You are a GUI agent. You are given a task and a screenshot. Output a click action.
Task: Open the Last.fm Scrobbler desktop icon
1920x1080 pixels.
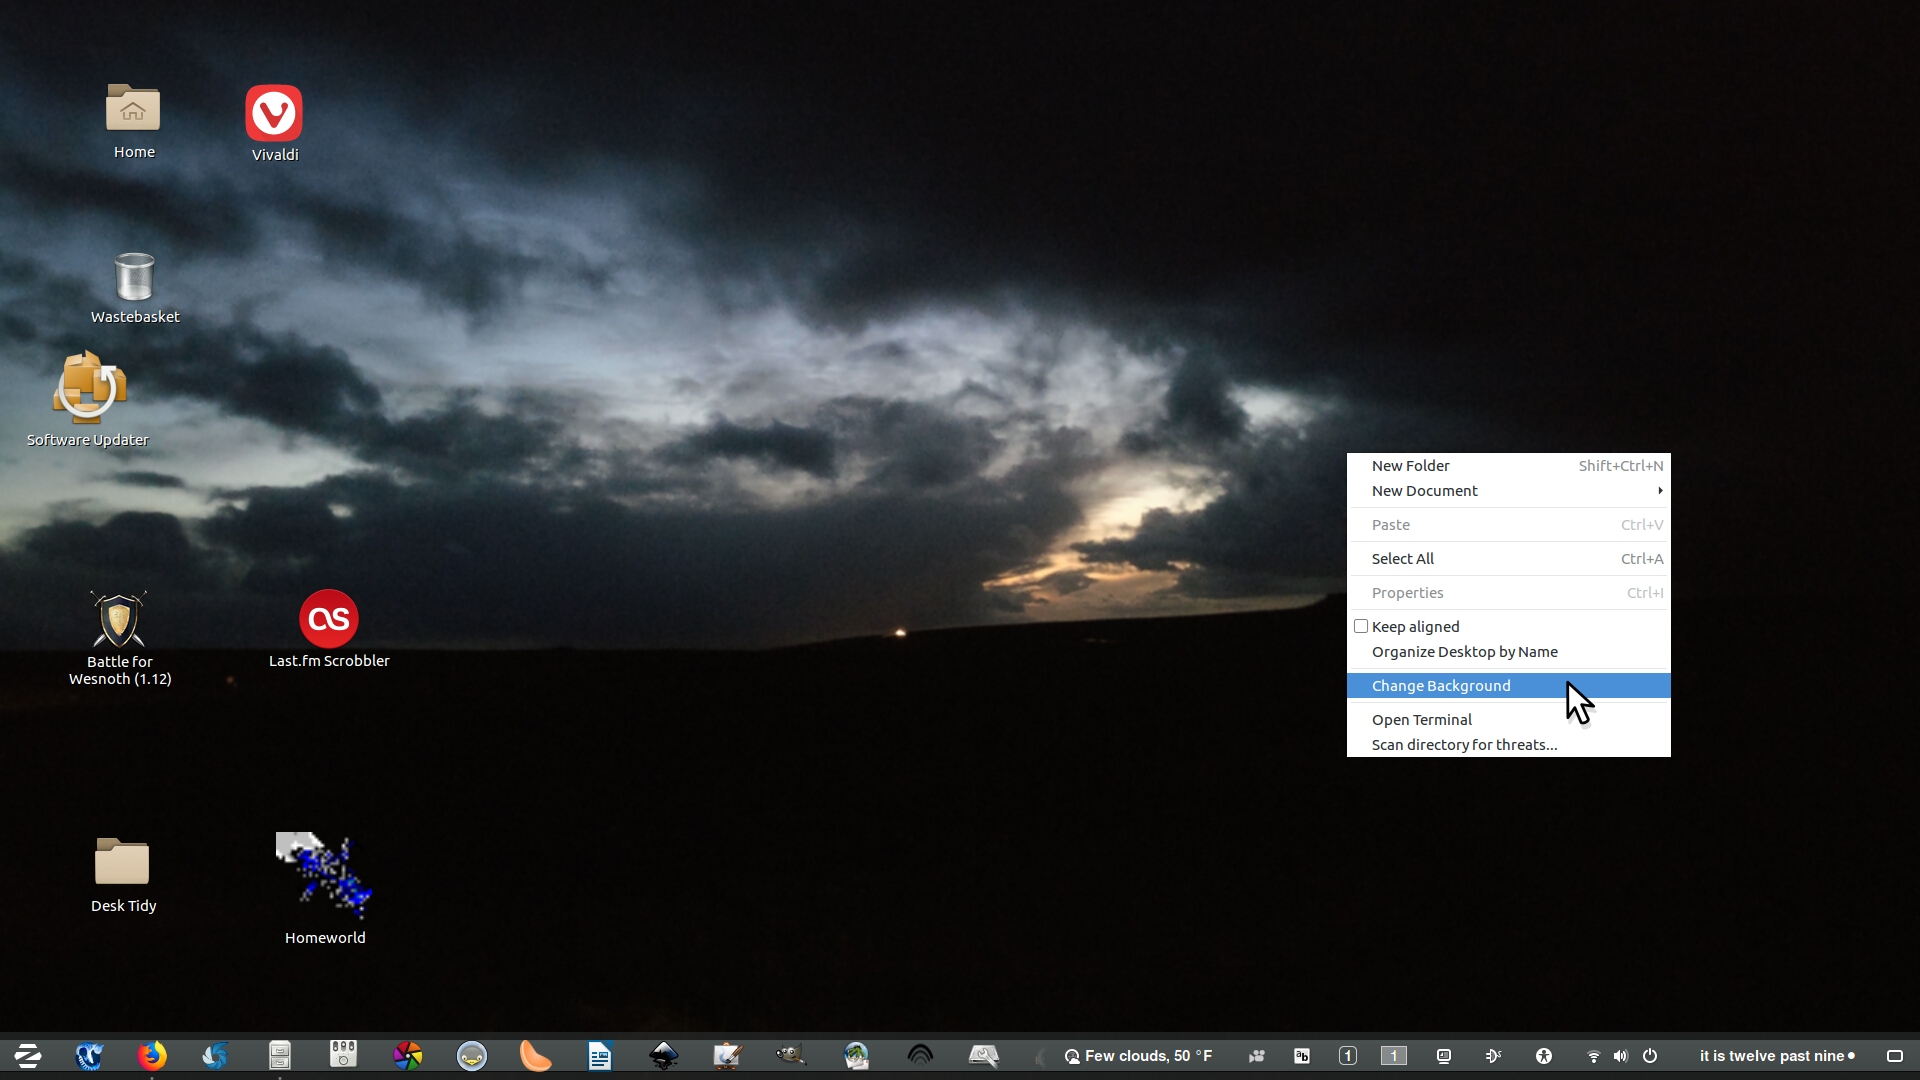328,619
